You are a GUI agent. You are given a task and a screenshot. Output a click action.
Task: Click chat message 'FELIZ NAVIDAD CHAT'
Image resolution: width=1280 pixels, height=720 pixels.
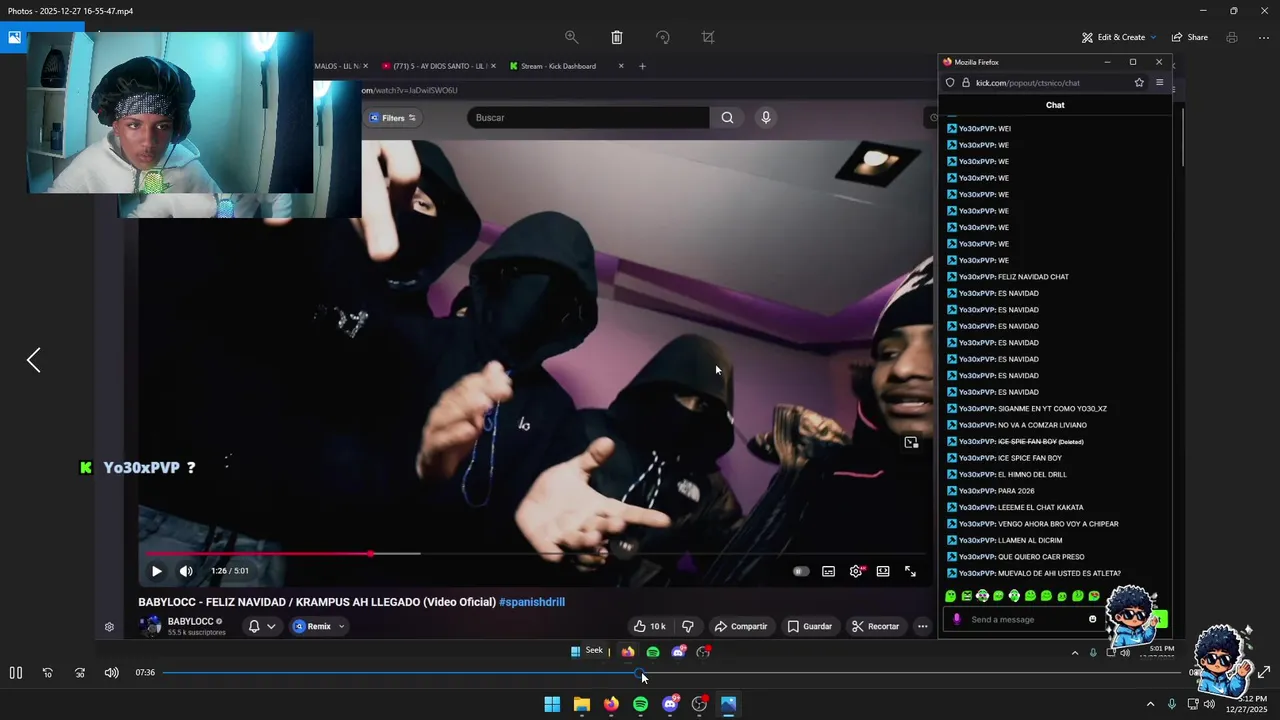(x=1033, y=277)
